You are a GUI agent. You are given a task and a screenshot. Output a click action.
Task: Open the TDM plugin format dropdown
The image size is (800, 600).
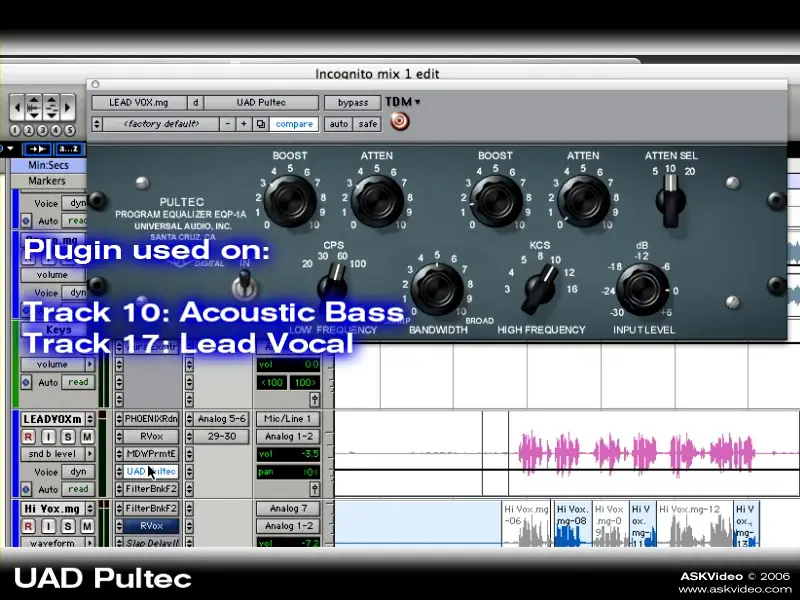click(x=403, y=102)
